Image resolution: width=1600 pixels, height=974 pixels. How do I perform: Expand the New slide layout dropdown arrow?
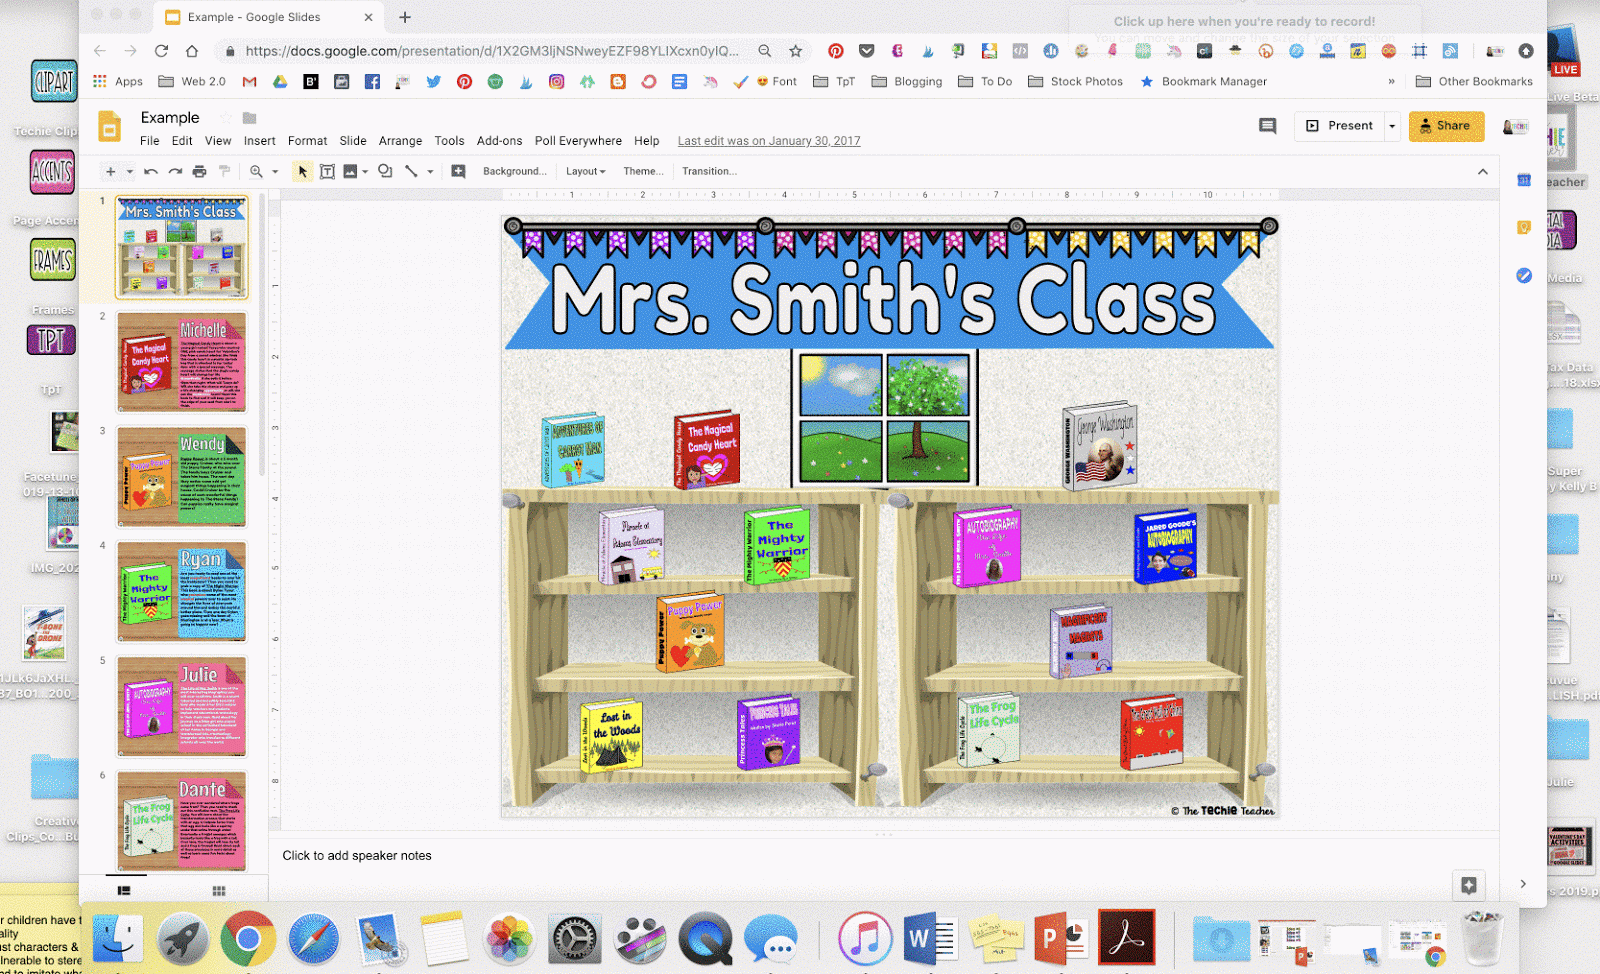click(x=130, y=172)
